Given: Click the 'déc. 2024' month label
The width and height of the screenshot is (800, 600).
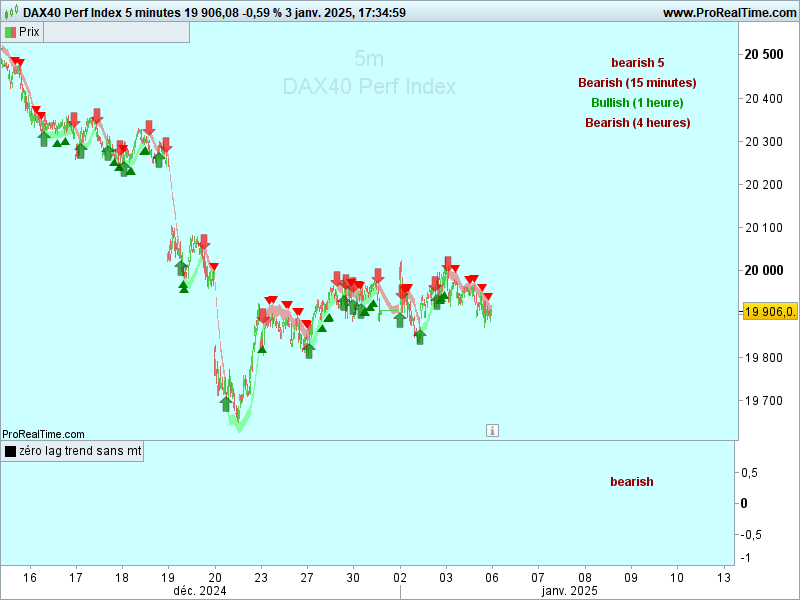Looking at the screenshot, I should pos(200,591).
